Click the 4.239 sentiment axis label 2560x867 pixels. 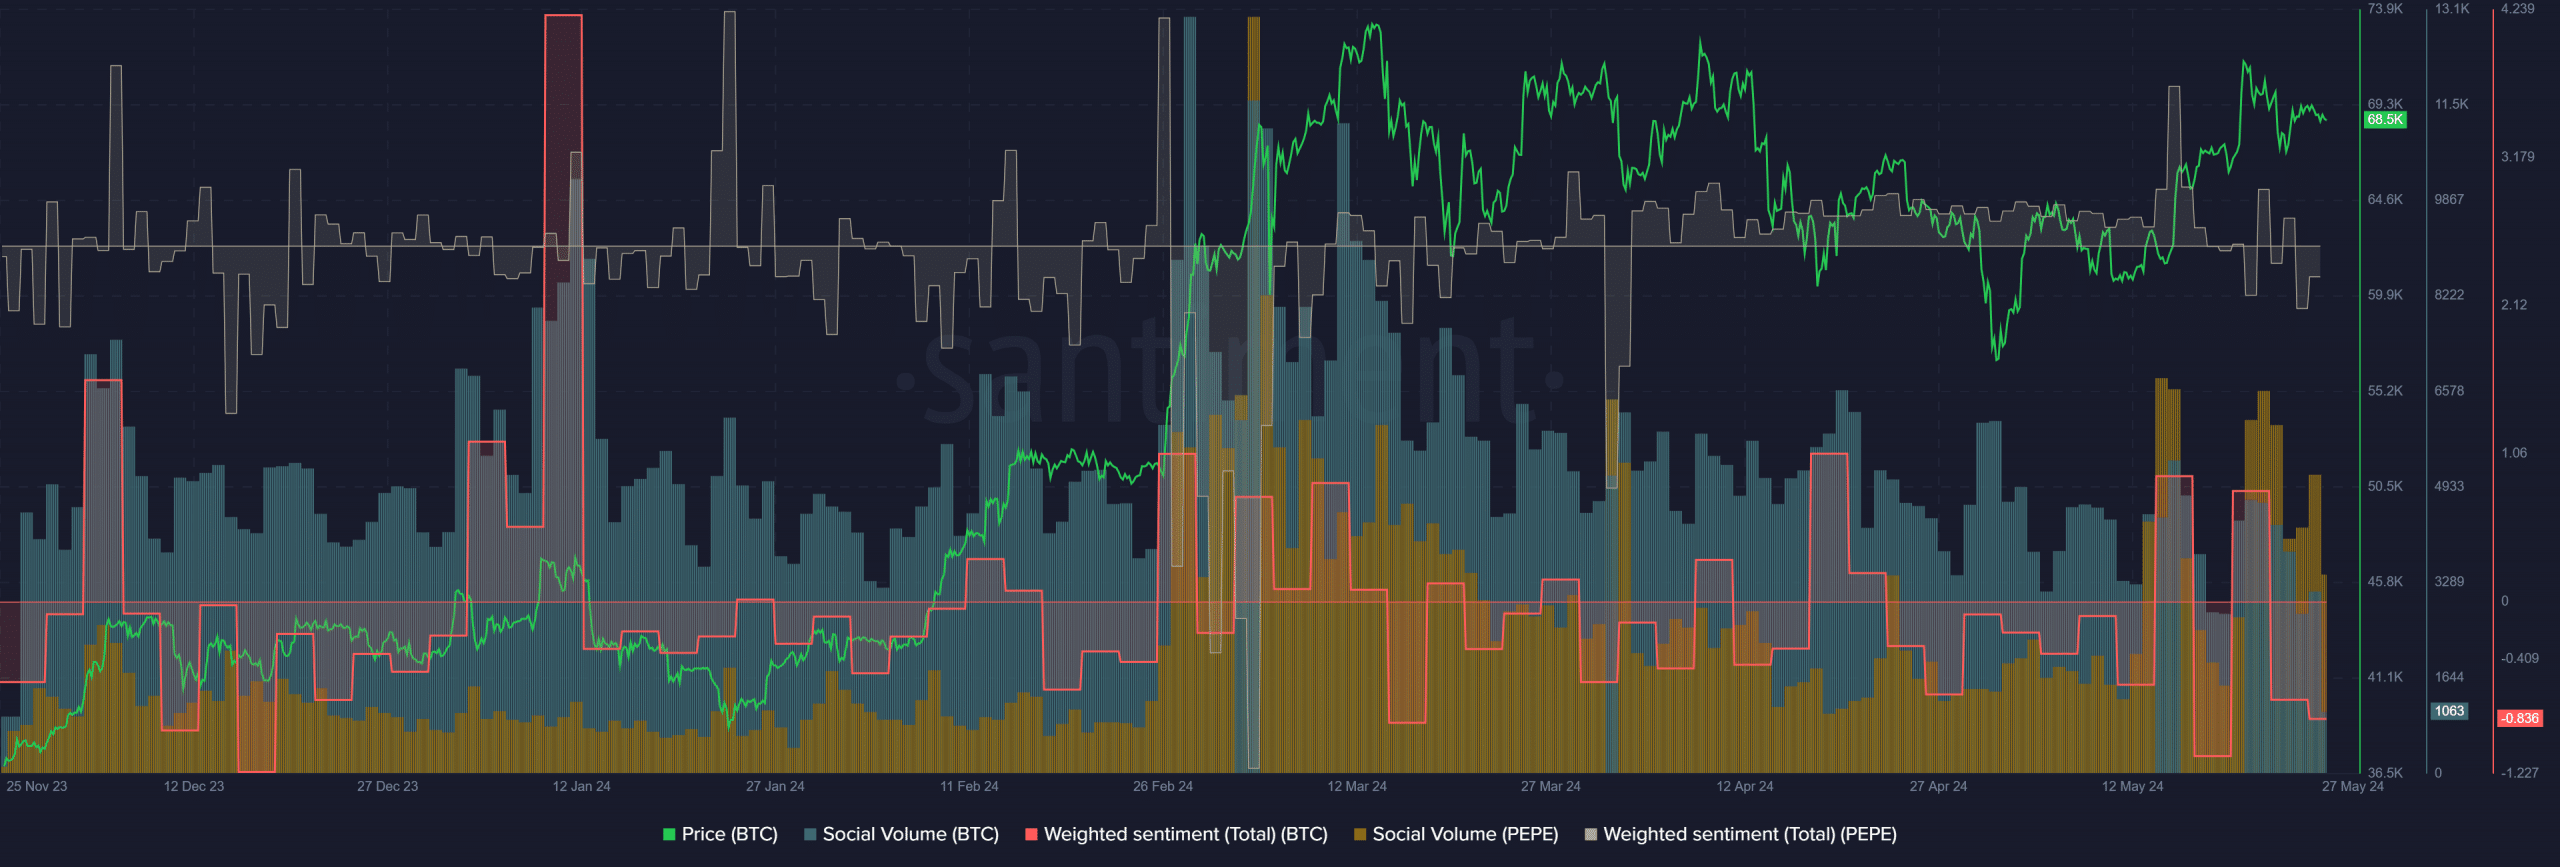pos(2518,9)
